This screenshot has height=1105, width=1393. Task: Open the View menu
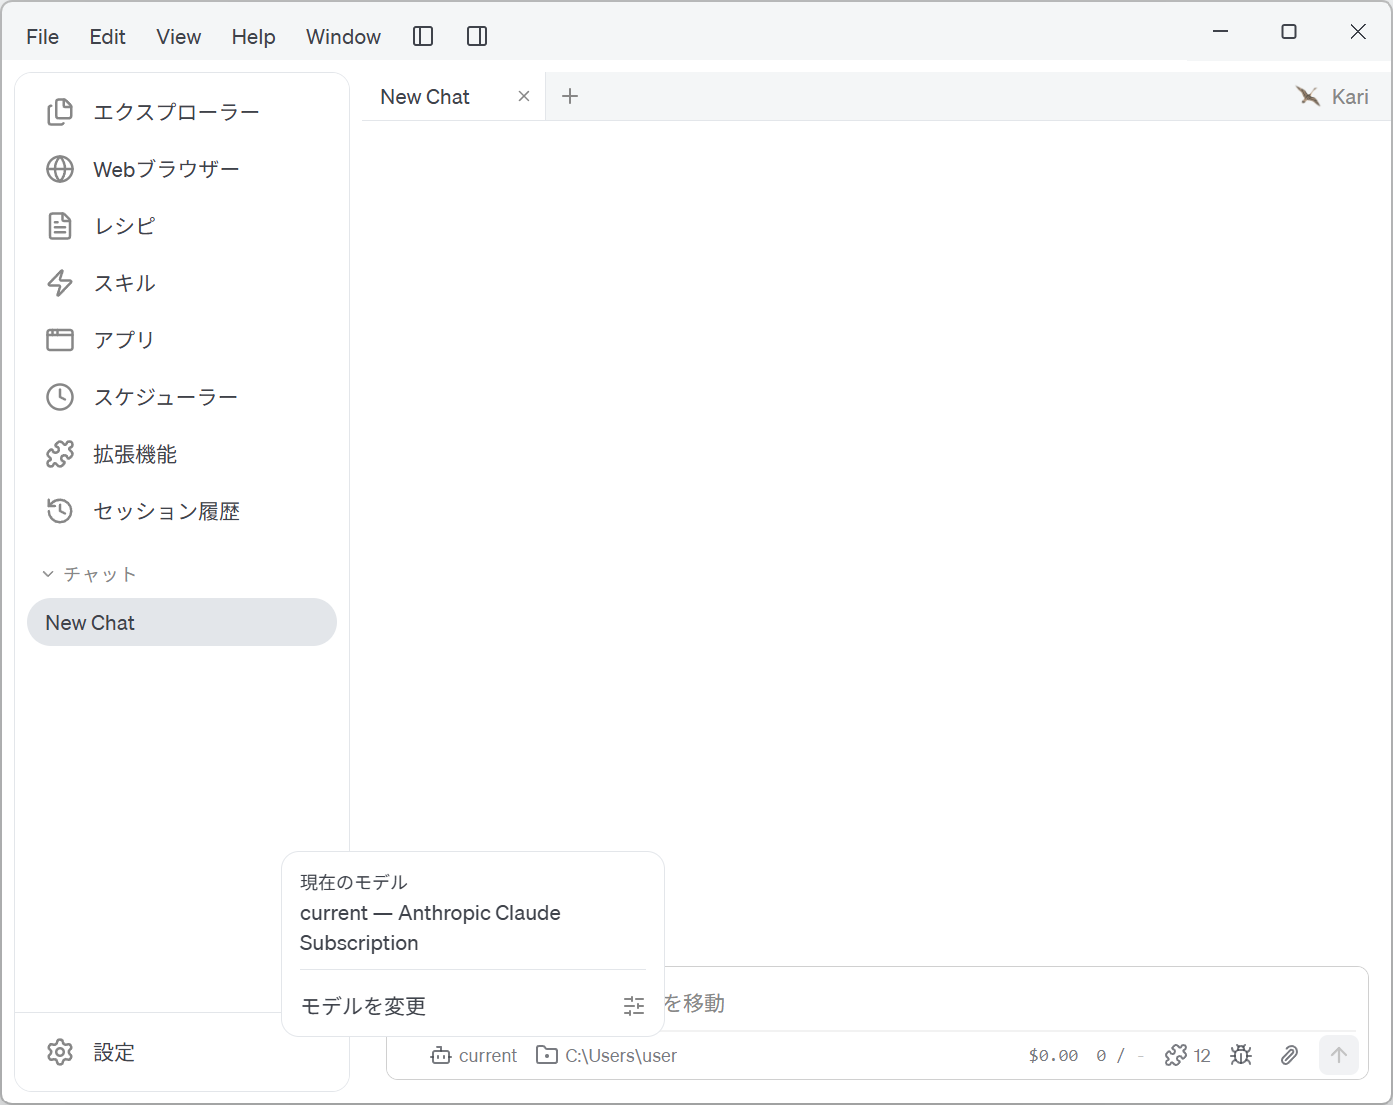[179, 37]
